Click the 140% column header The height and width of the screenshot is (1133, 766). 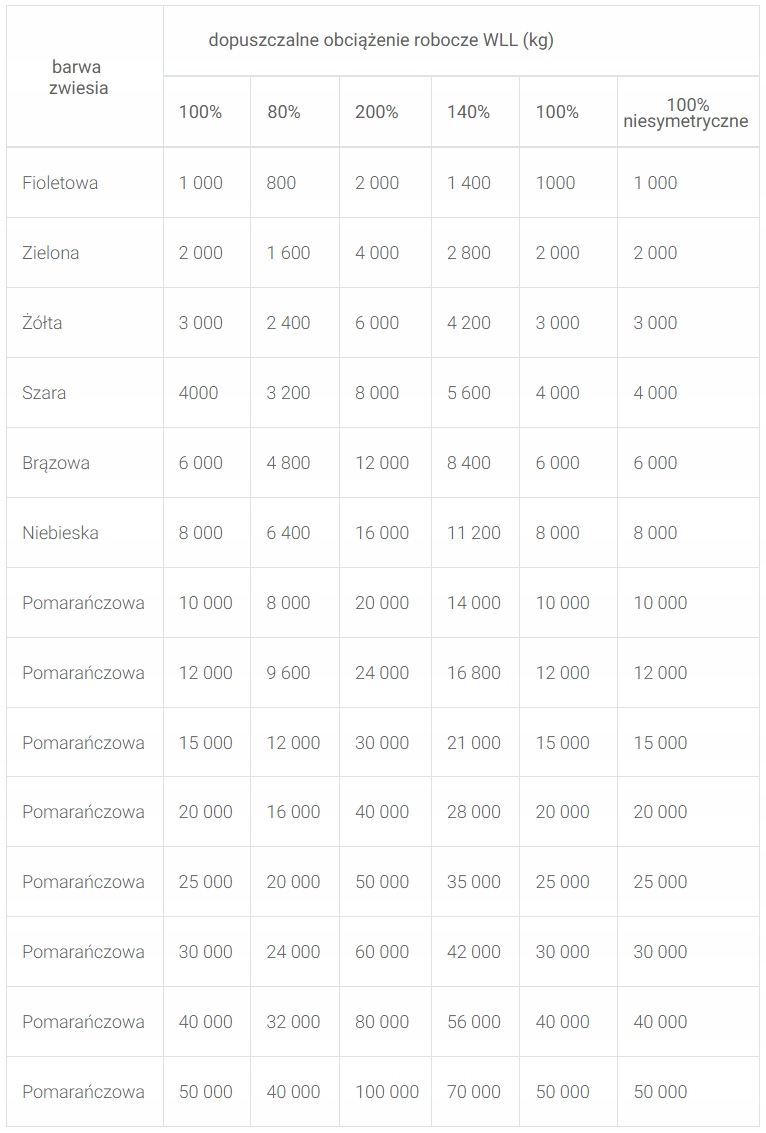coord(468,112)
